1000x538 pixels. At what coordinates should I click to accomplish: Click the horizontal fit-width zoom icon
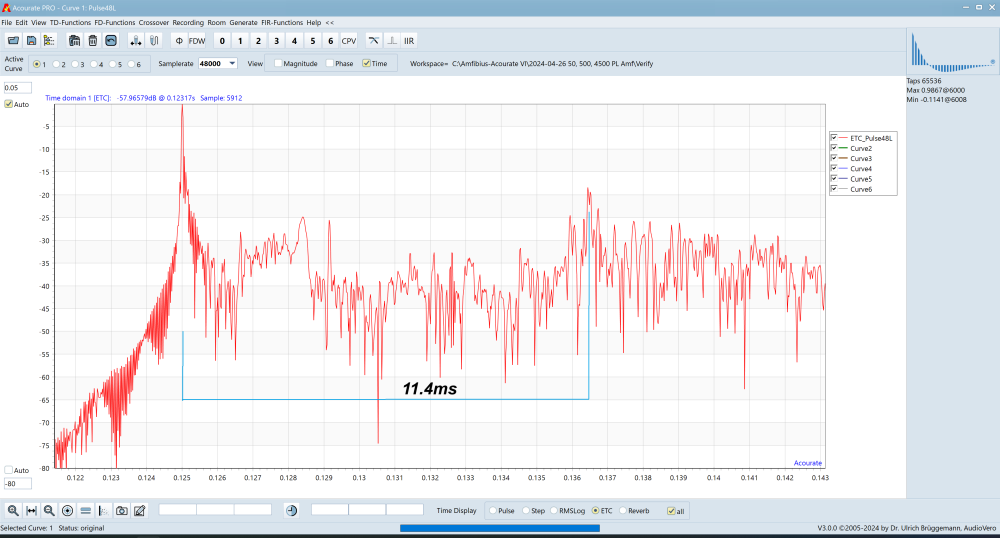pyautogui.click(x=31, y=510)
